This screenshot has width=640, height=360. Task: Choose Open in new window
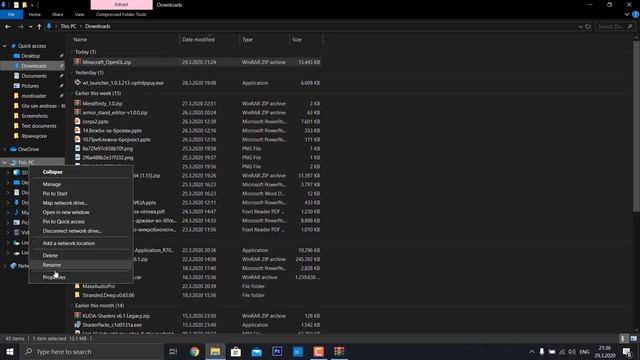[x=81, y=213]
